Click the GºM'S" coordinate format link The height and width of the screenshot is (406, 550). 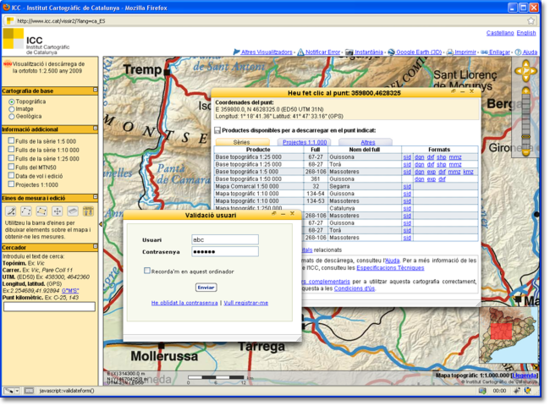pos(70,291)
